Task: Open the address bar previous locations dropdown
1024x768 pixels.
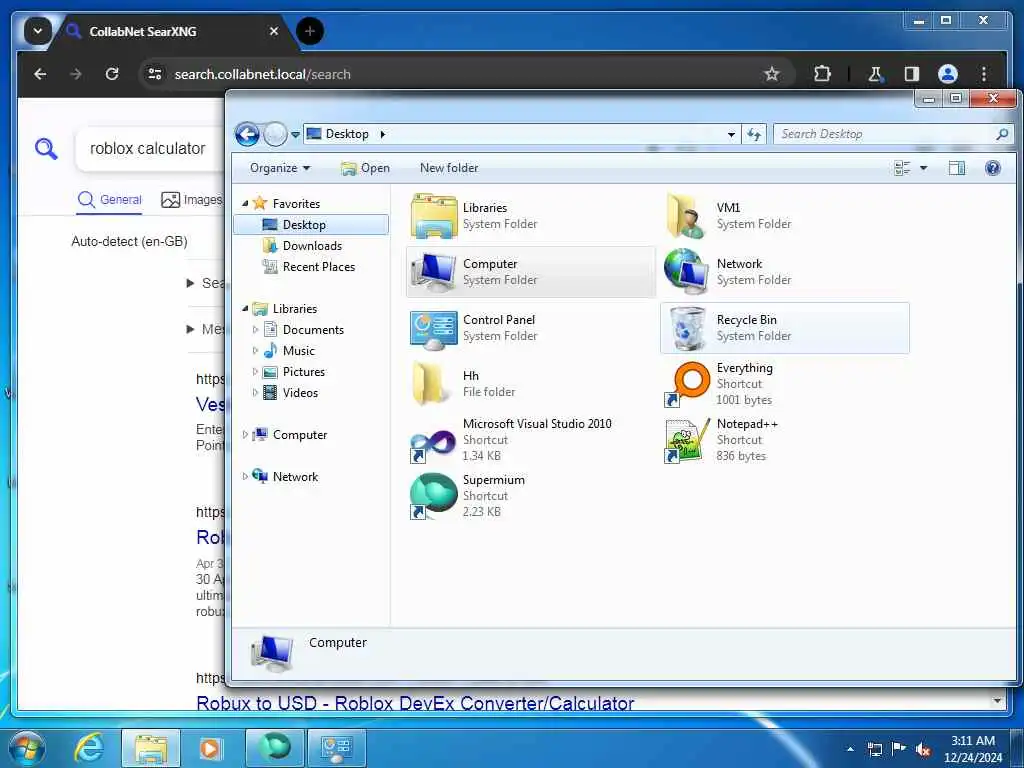Action: point(731,135)
